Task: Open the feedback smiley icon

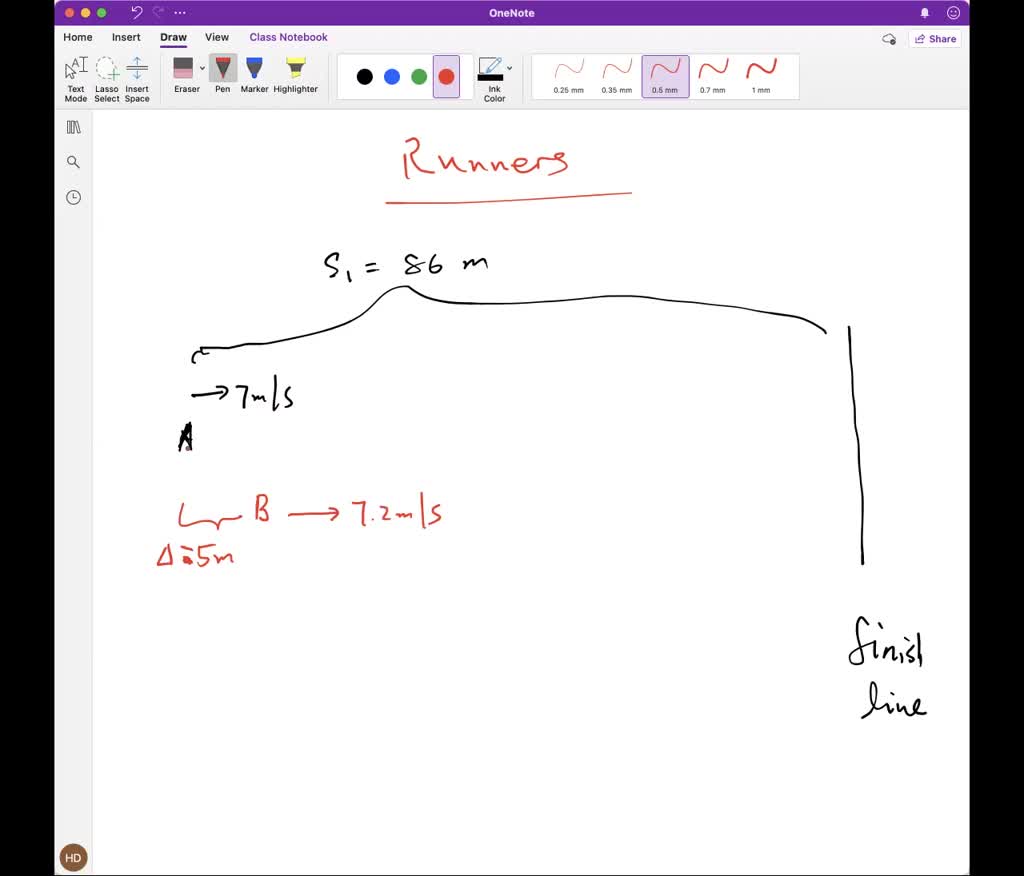Action: tap(953, 12)
